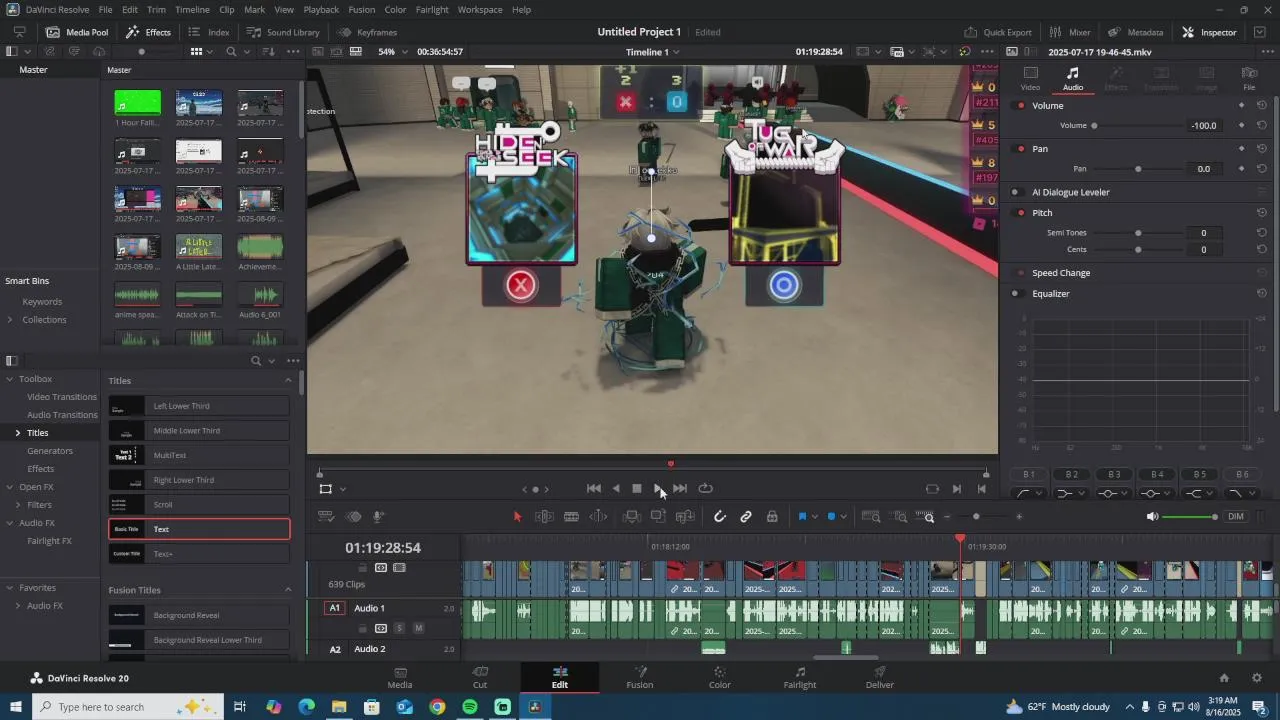1280x720 pixels.
Task: Play the timeline in reverse
Action: [616, 489]
